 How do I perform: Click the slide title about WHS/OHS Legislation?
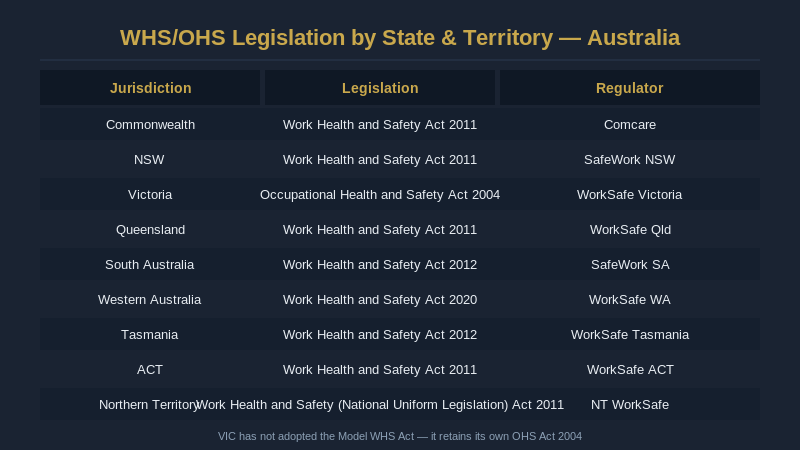point(399,38)
